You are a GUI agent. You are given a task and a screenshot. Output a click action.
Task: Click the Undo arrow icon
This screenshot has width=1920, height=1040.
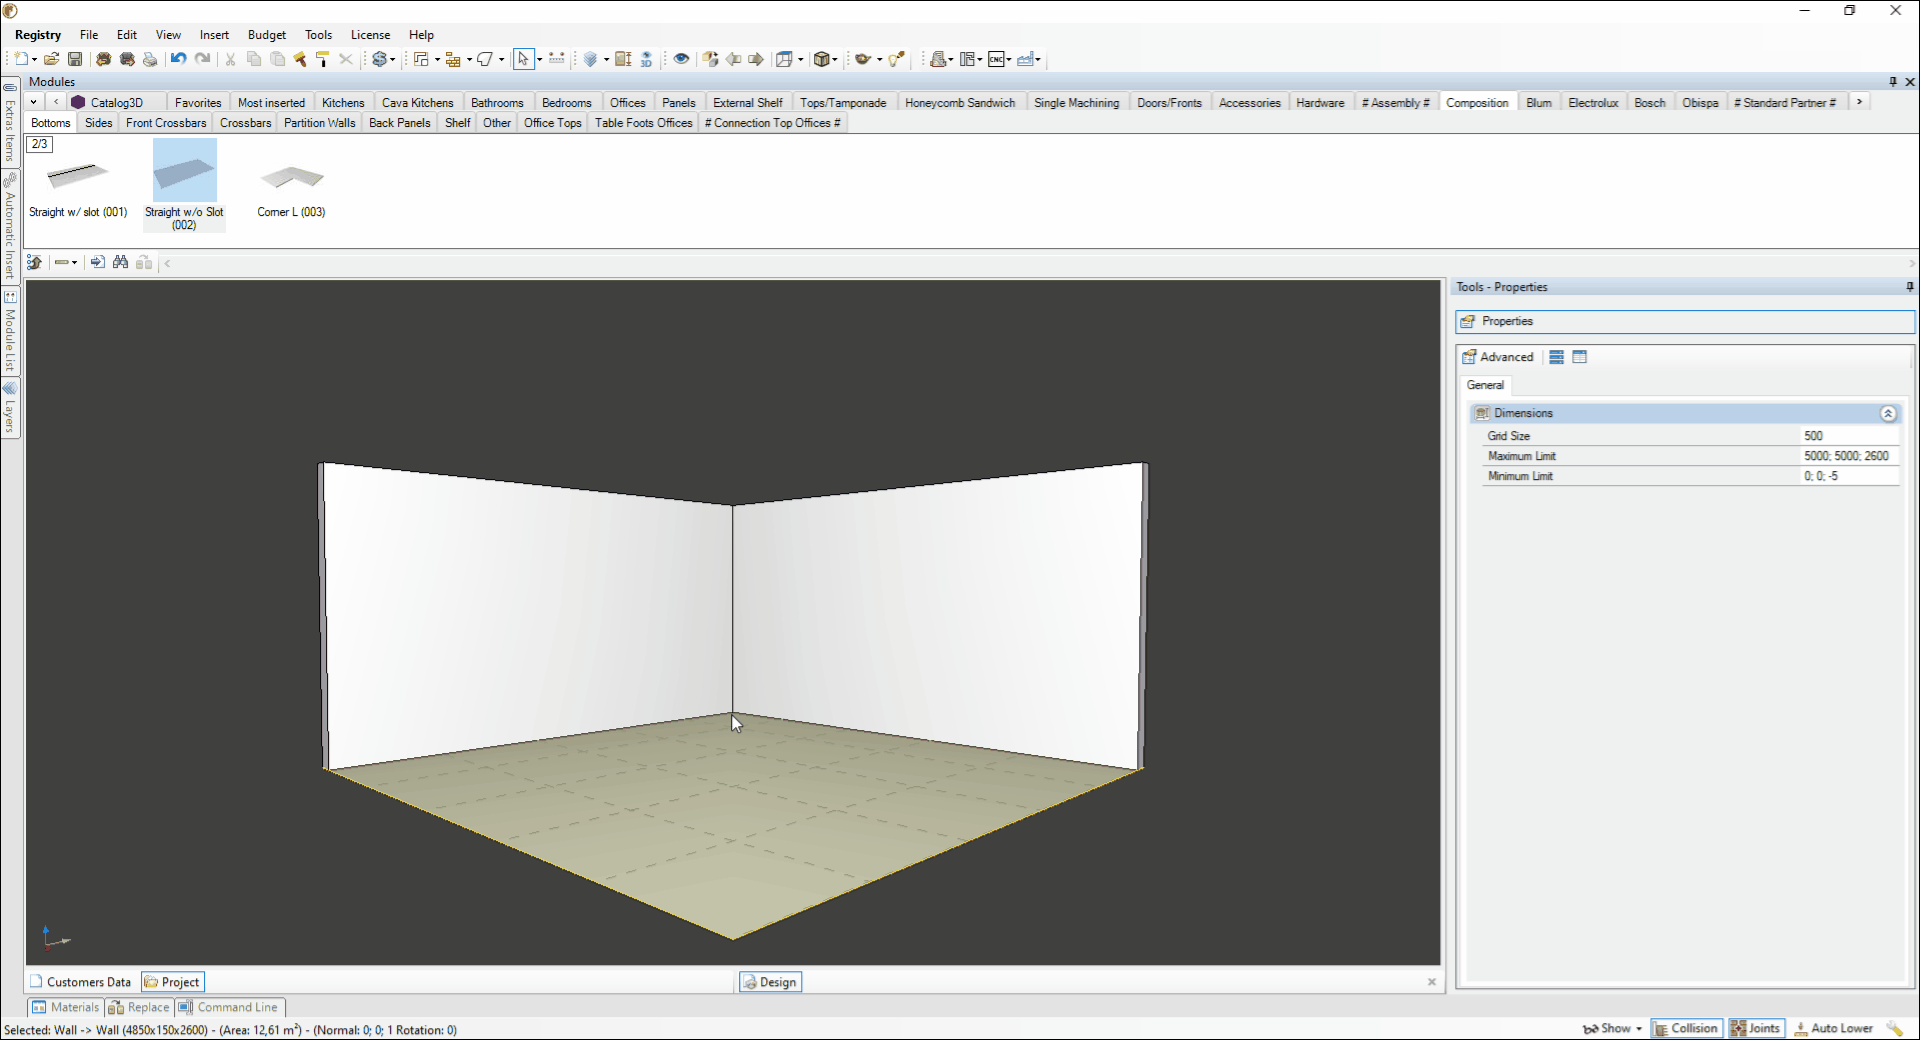178,59
